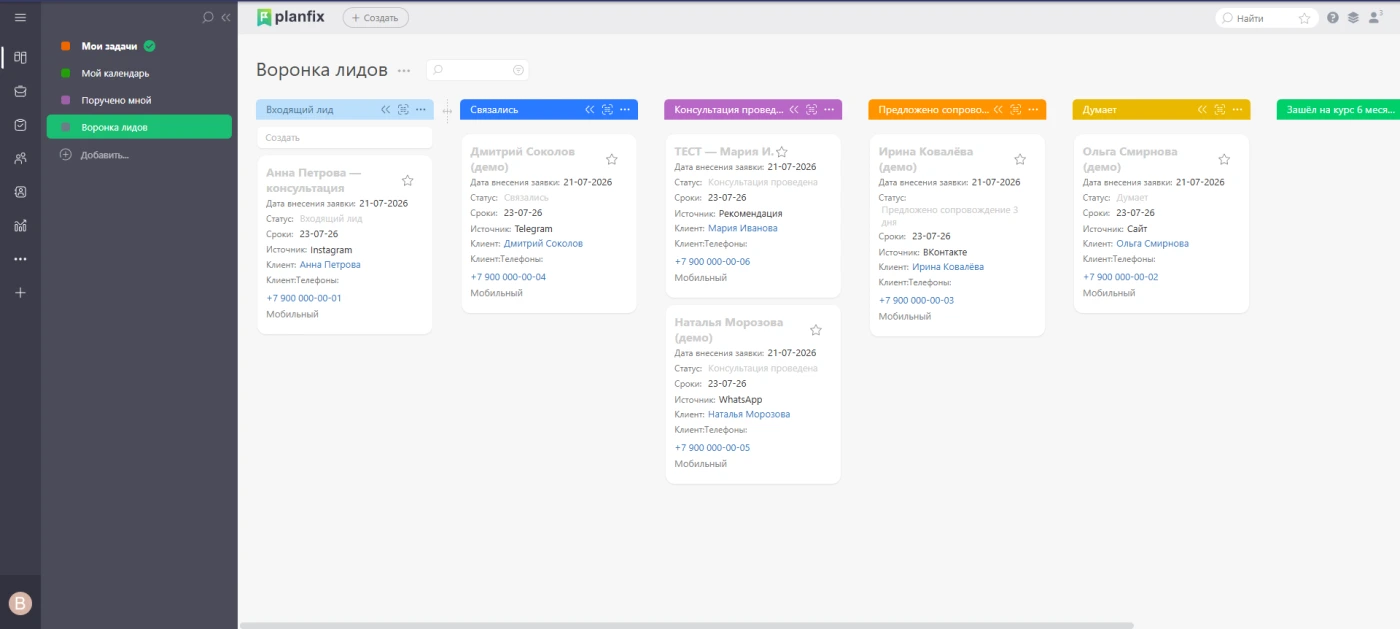This screenshot has height=629, width=1400.
Task: Click the Создать button in the header
Action: [x=375, y=17]
